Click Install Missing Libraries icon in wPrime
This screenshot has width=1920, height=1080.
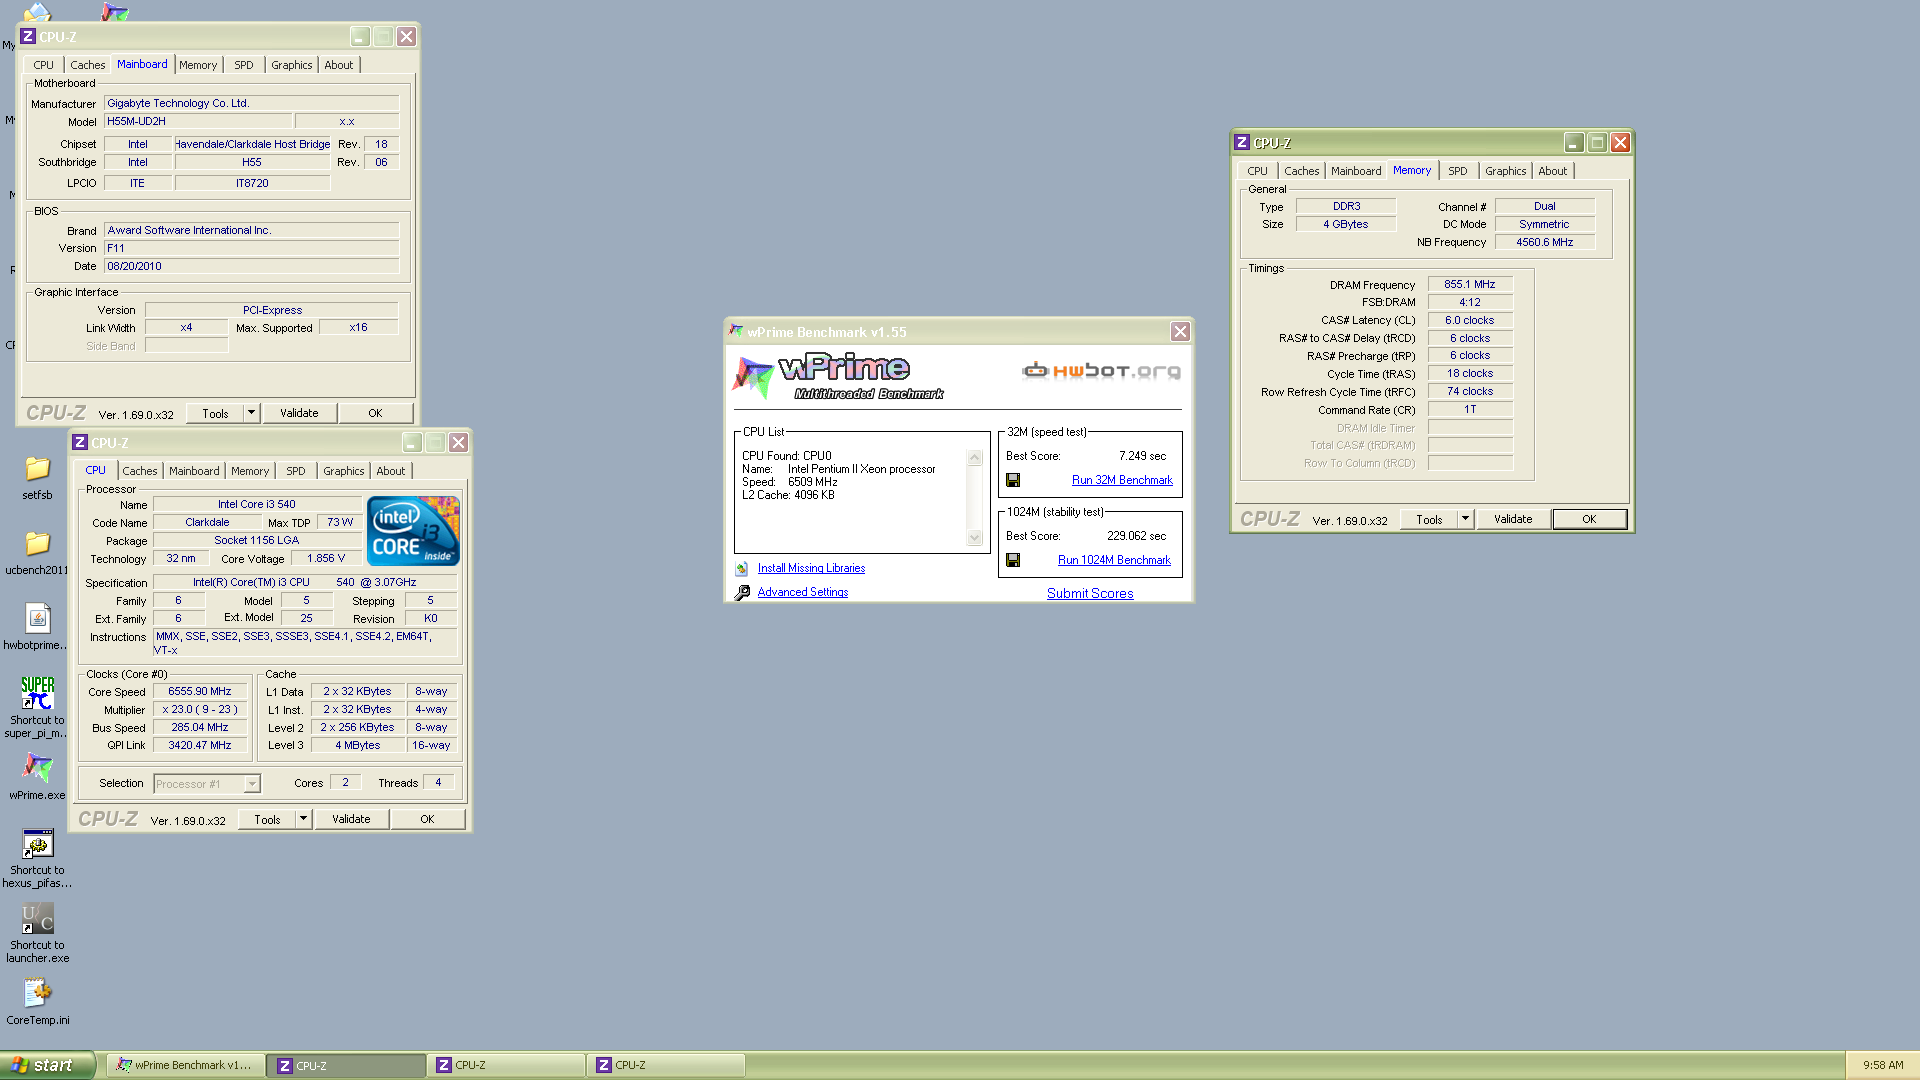click(742, 569)
